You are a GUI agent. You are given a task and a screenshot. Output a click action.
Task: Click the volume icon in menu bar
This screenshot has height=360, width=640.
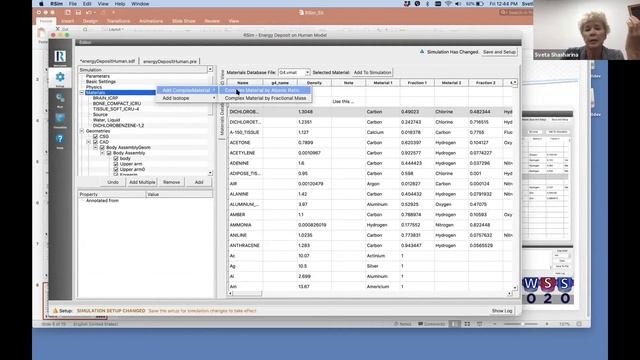pyautogui.click(x=458, y=4)
